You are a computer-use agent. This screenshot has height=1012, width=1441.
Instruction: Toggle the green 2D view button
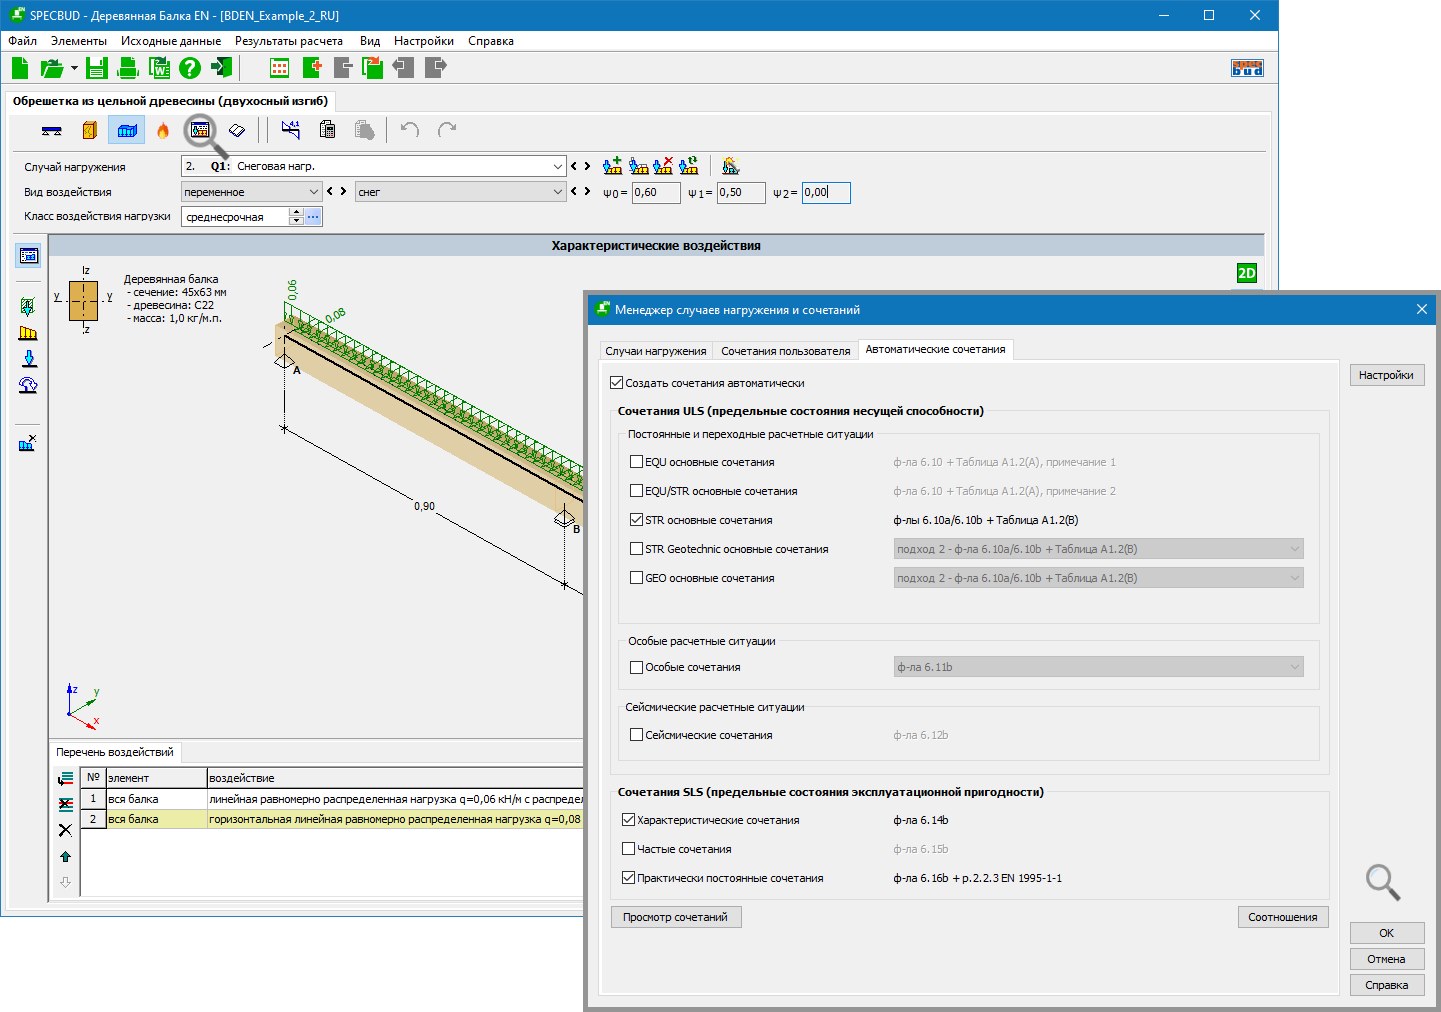point(1246,273)
